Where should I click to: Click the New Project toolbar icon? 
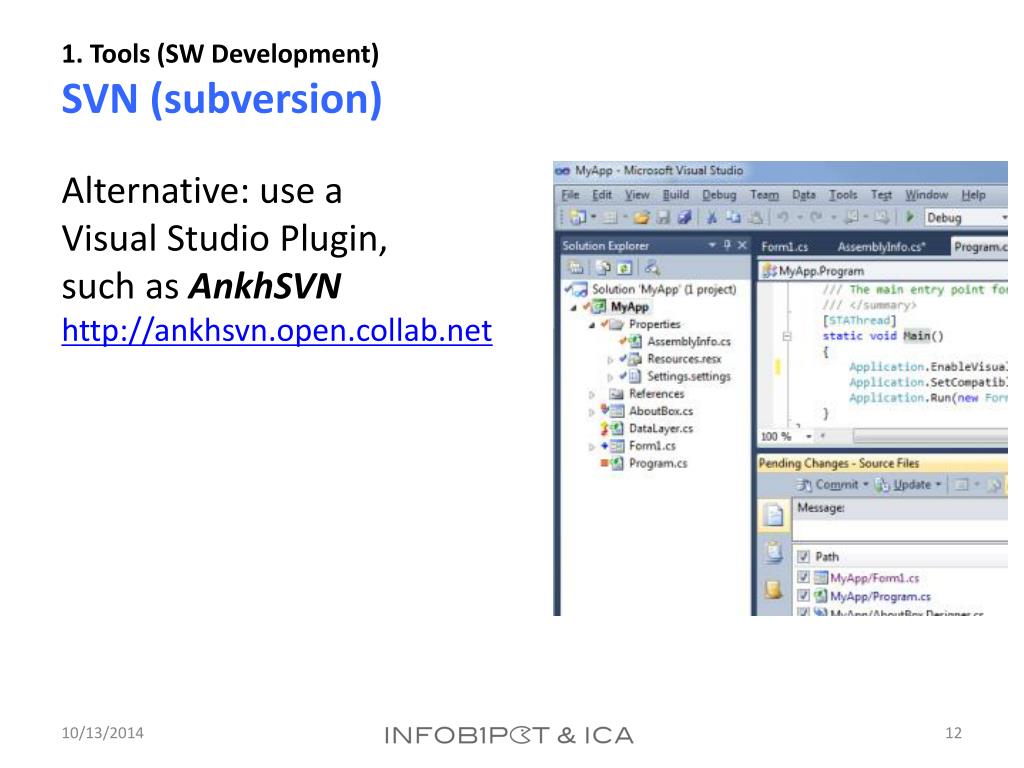[578, 217]
